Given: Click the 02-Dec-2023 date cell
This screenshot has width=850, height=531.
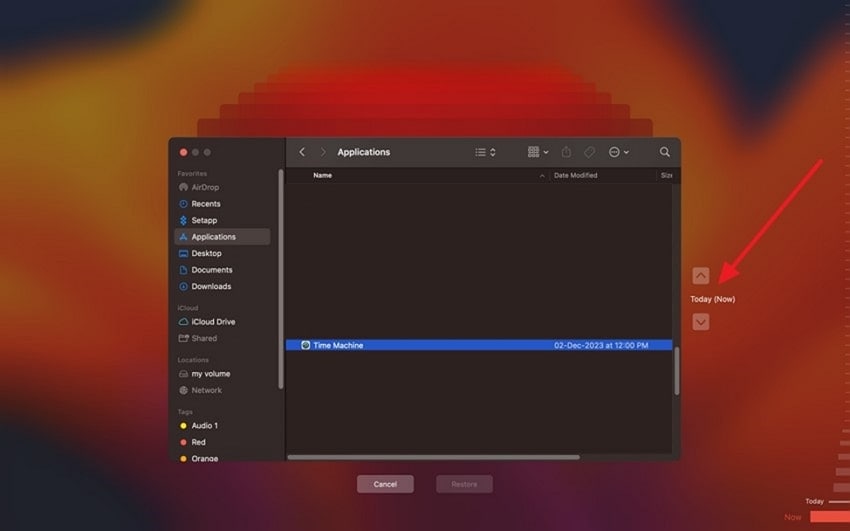Looking at the screenshot, I should tap(601, 345).
